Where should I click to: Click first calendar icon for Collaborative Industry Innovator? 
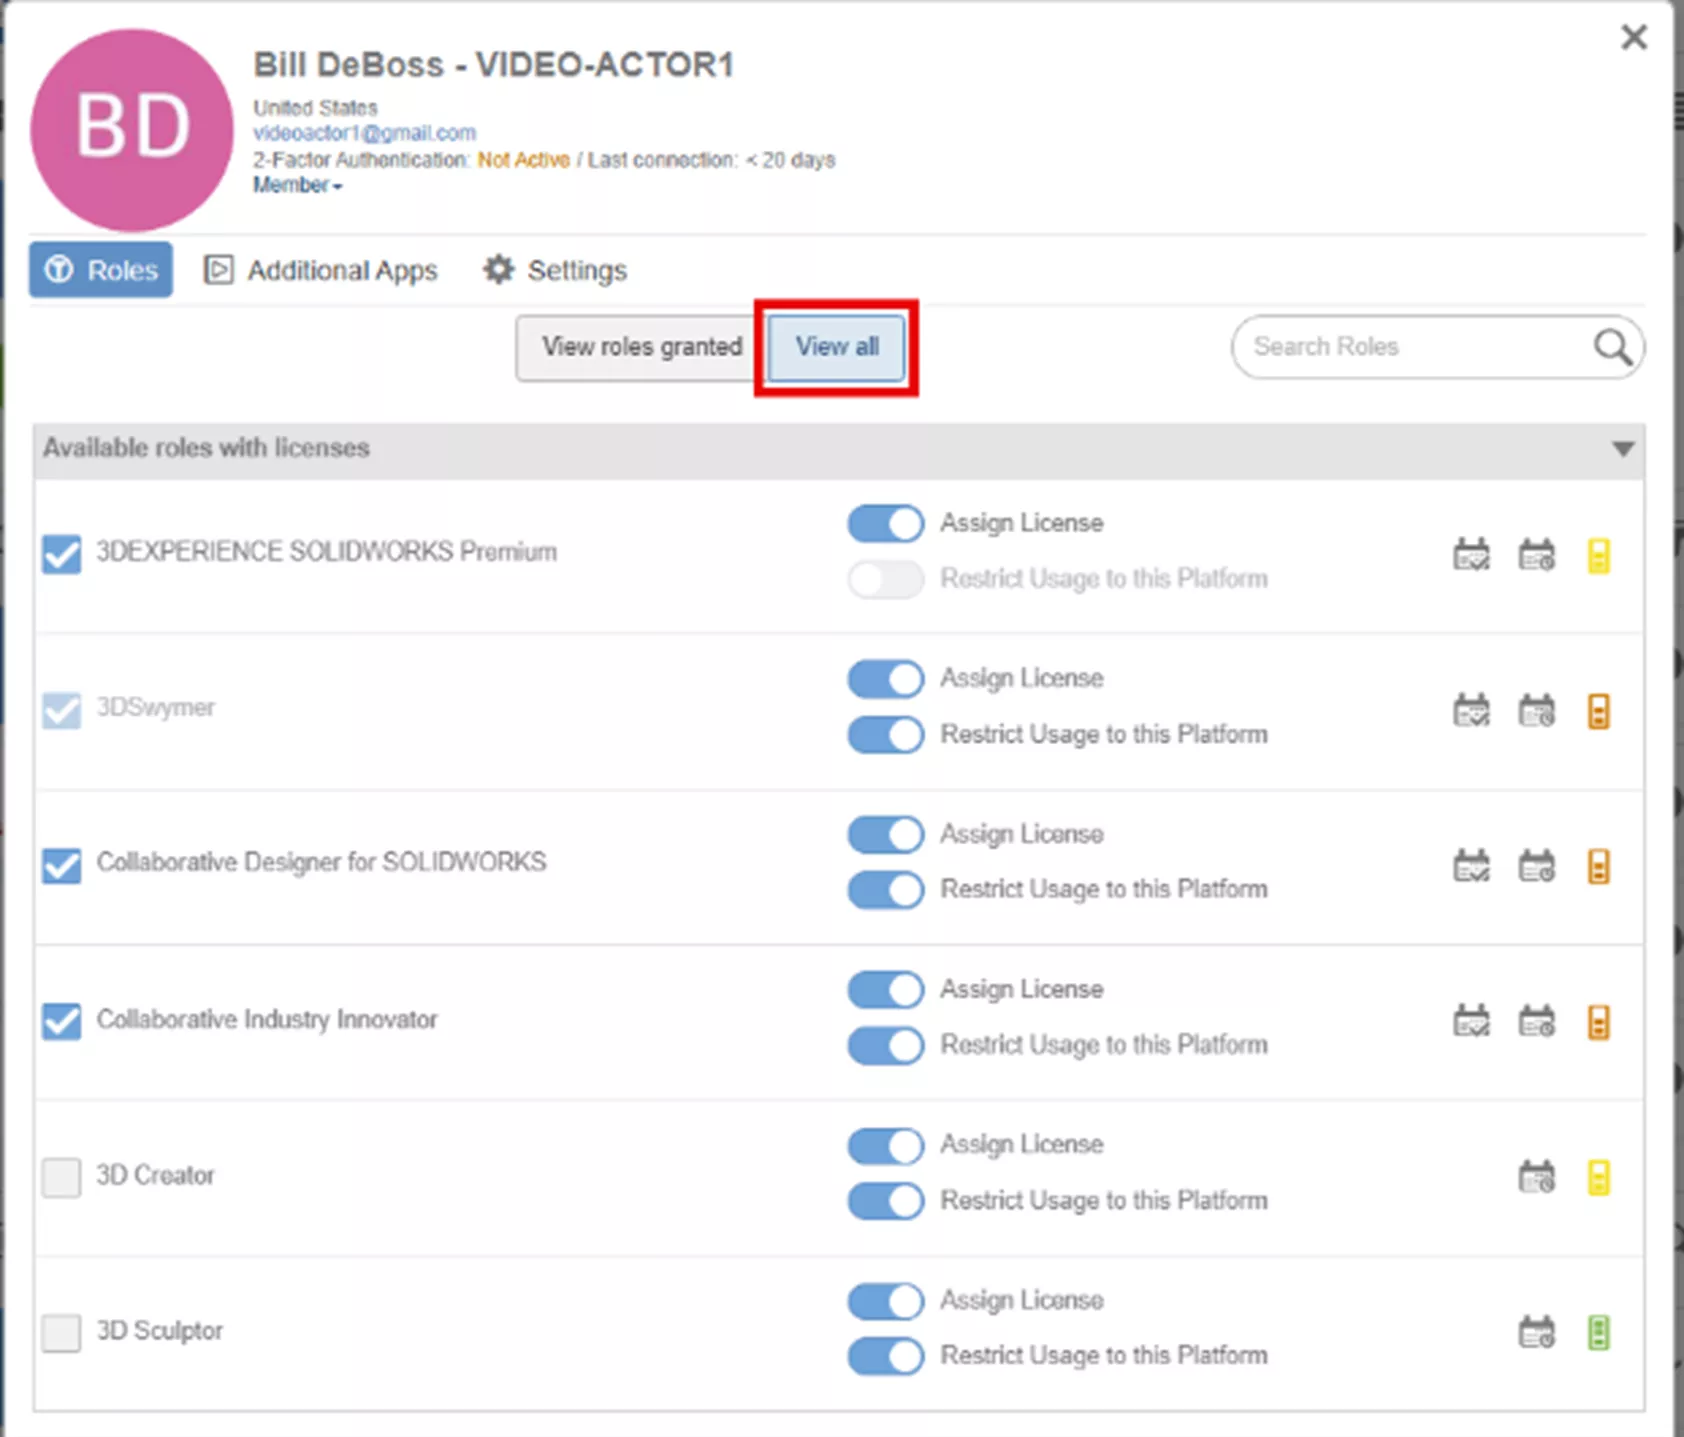pos(1471,1022)
